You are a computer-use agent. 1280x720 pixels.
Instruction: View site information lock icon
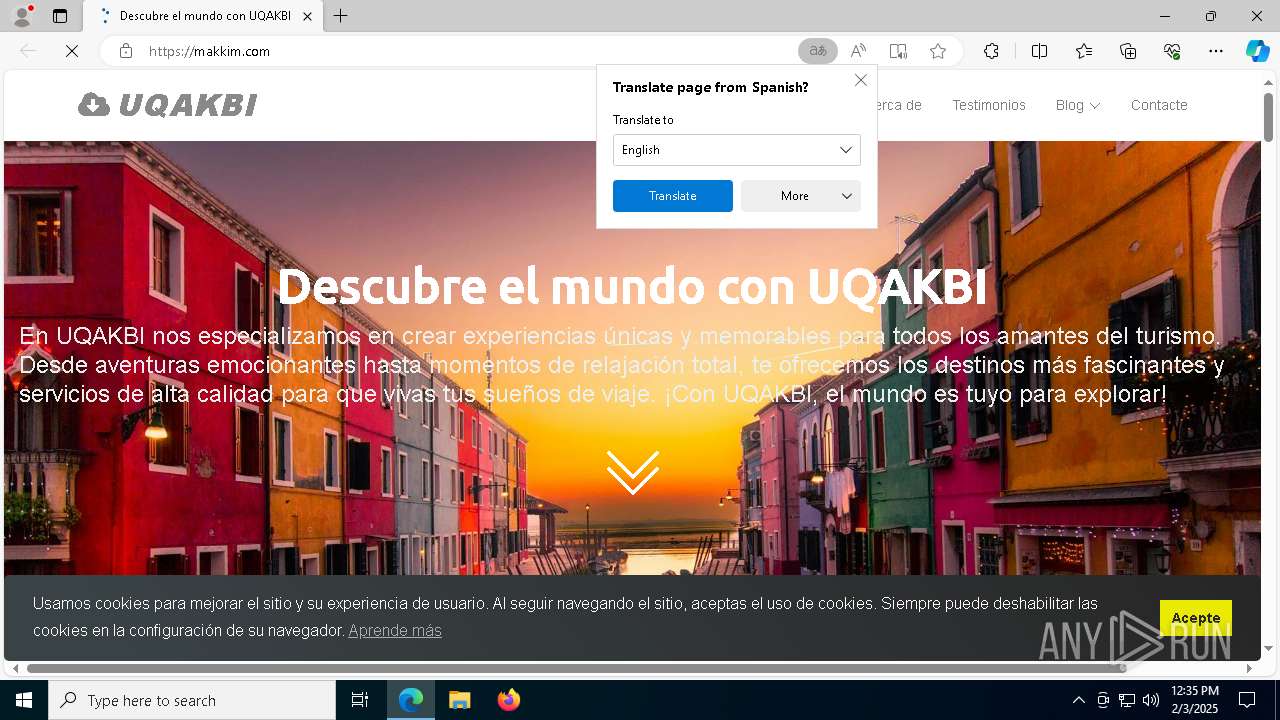click(126, 51)
